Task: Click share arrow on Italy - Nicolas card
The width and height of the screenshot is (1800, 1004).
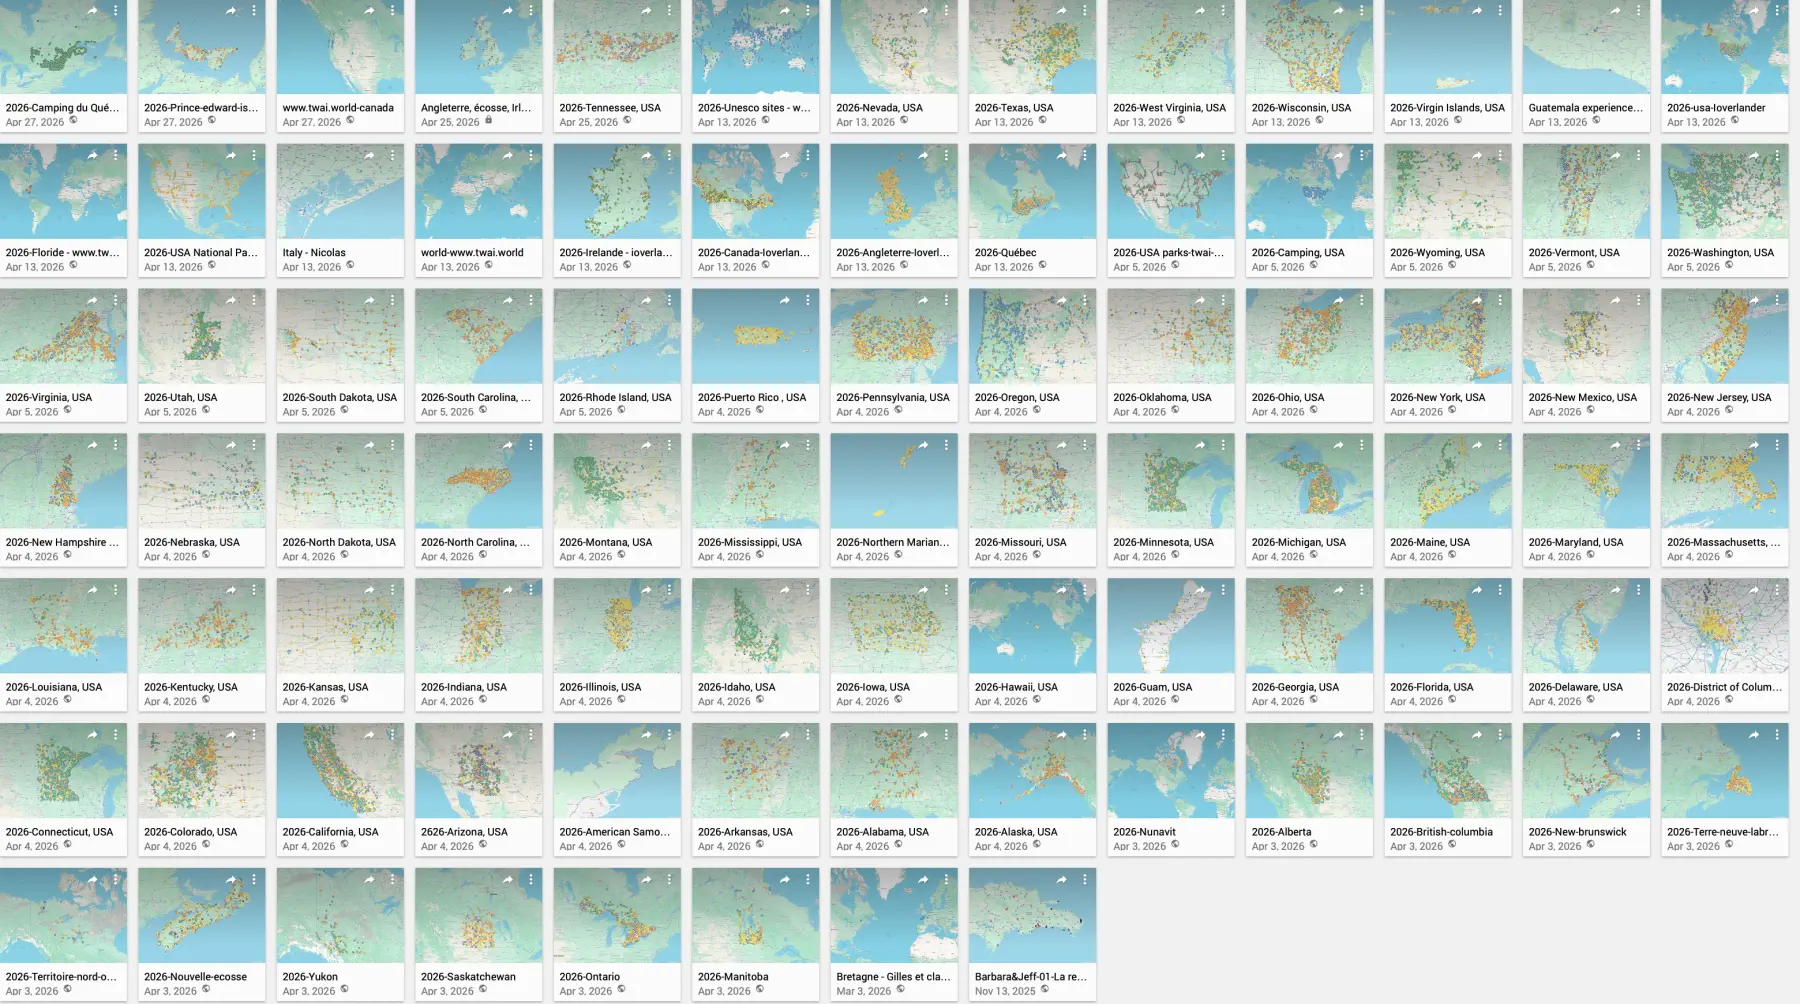Action: point(369,156)
